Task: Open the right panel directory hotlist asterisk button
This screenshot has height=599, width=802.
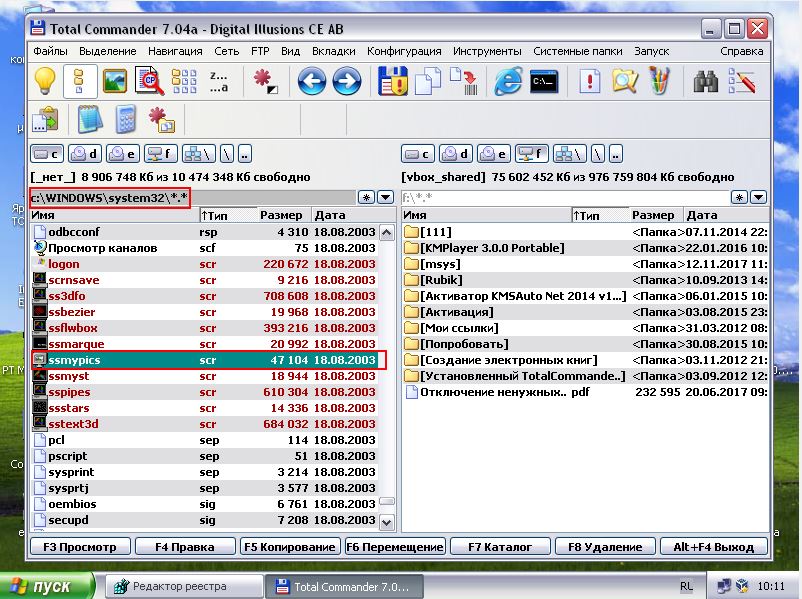Action: (739, 197)
